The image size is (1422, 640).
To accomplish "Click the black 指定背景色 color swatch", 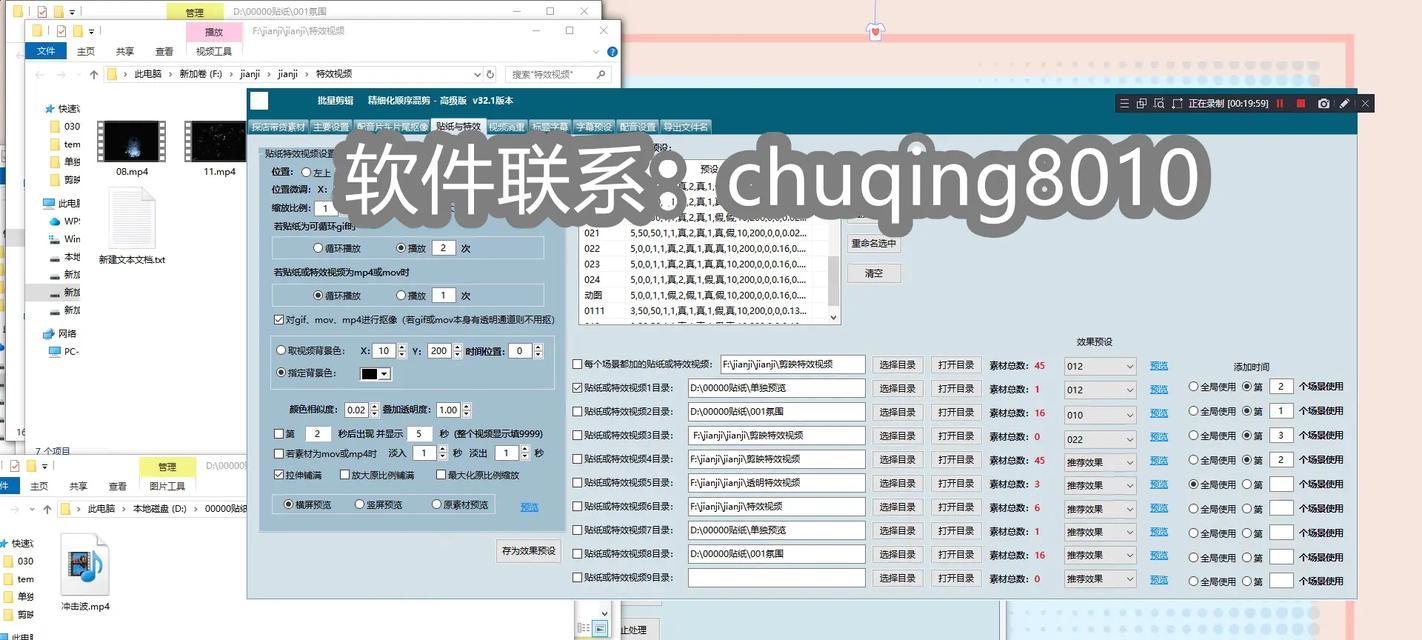I will click(369, 374).
